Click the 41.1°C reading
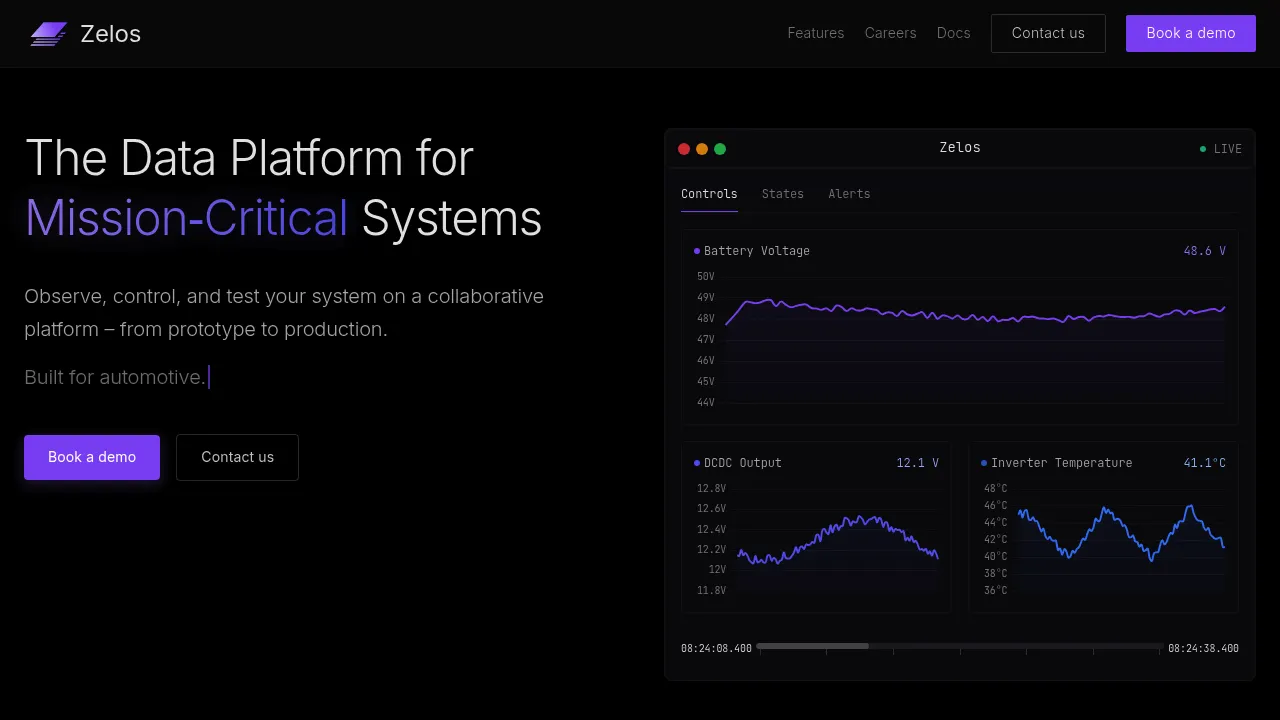The image size is (1280, 720). [x=1205, y=463]
